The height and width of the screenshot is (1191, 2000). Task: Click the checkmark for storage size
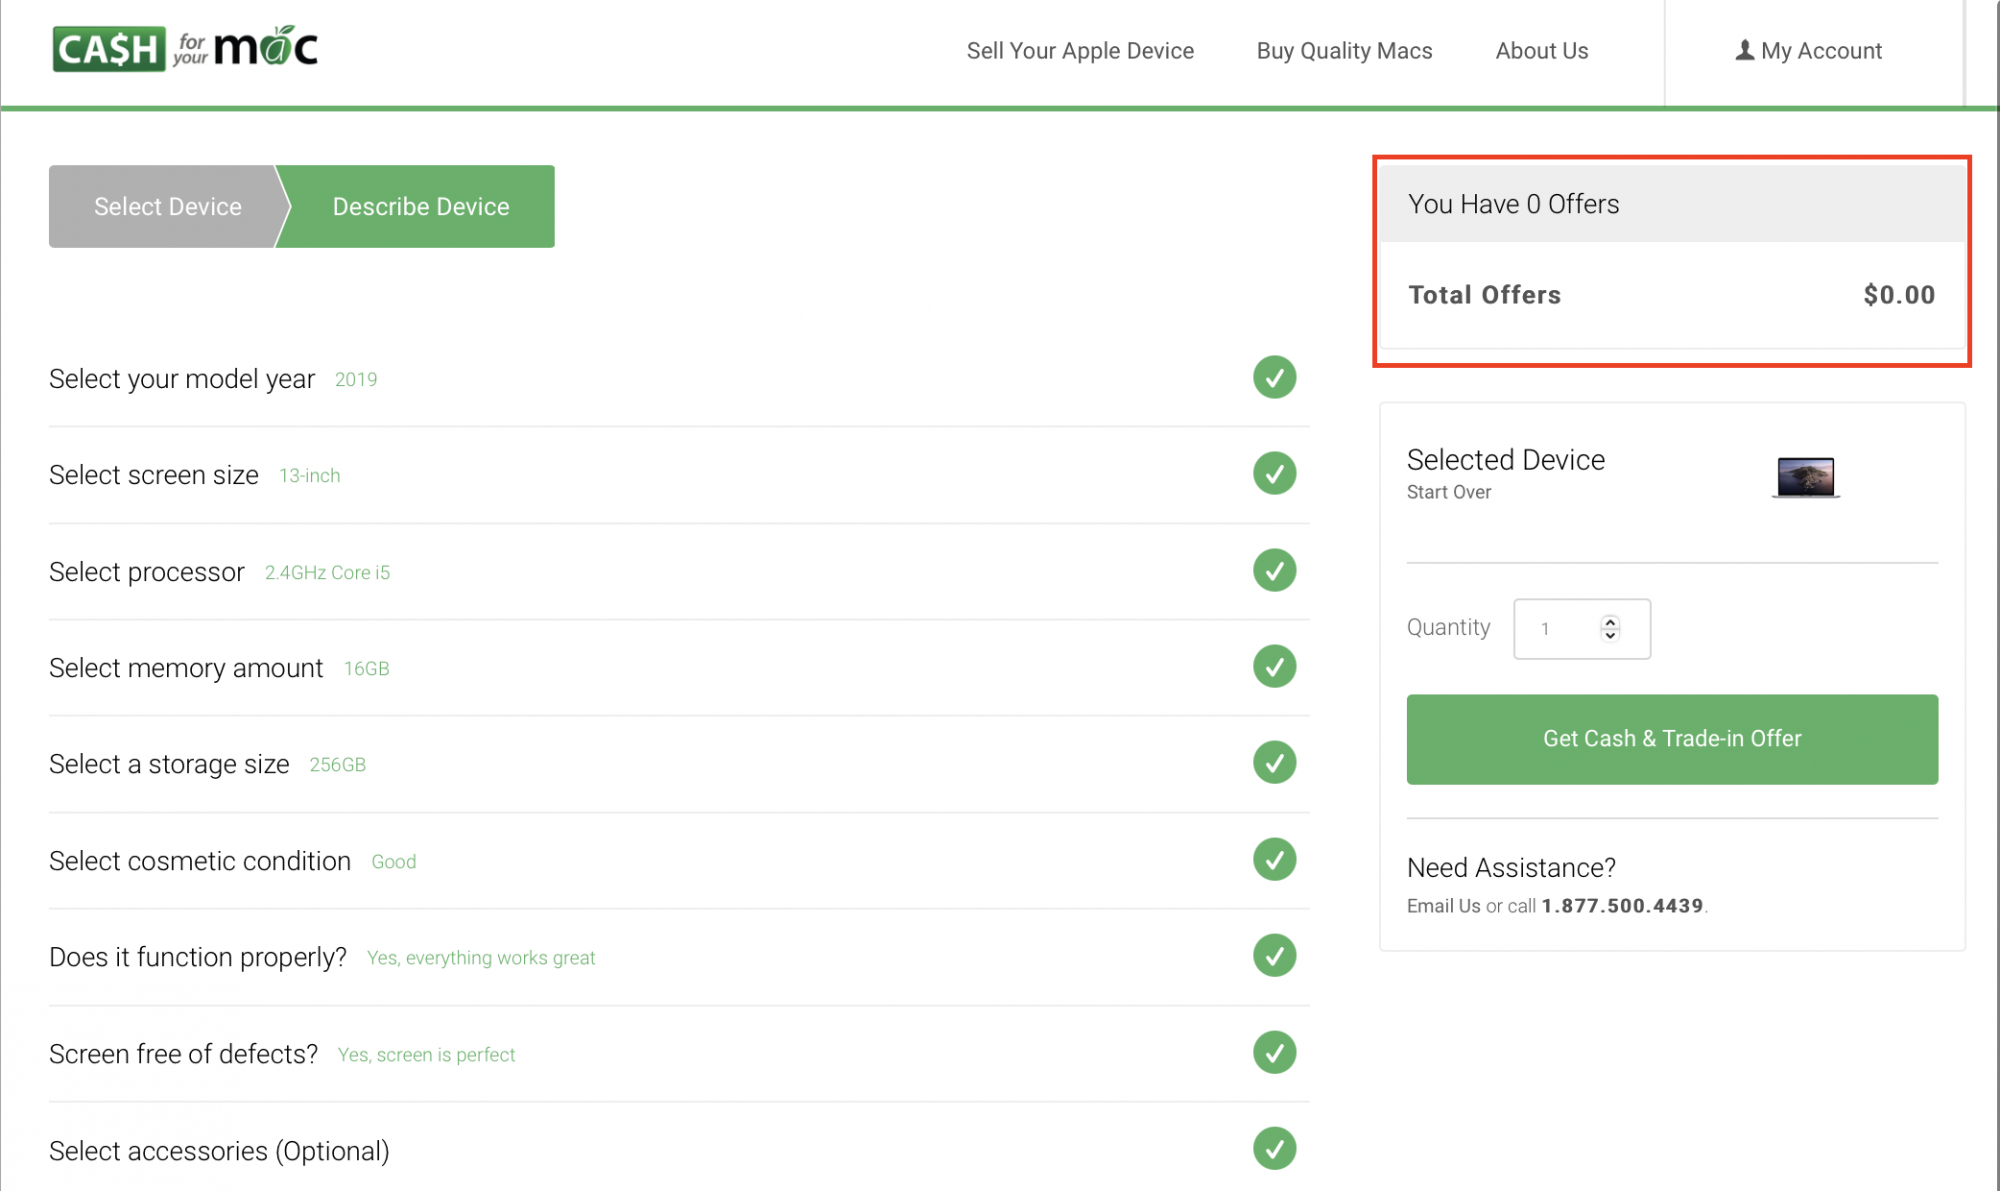click(1274, 763)
